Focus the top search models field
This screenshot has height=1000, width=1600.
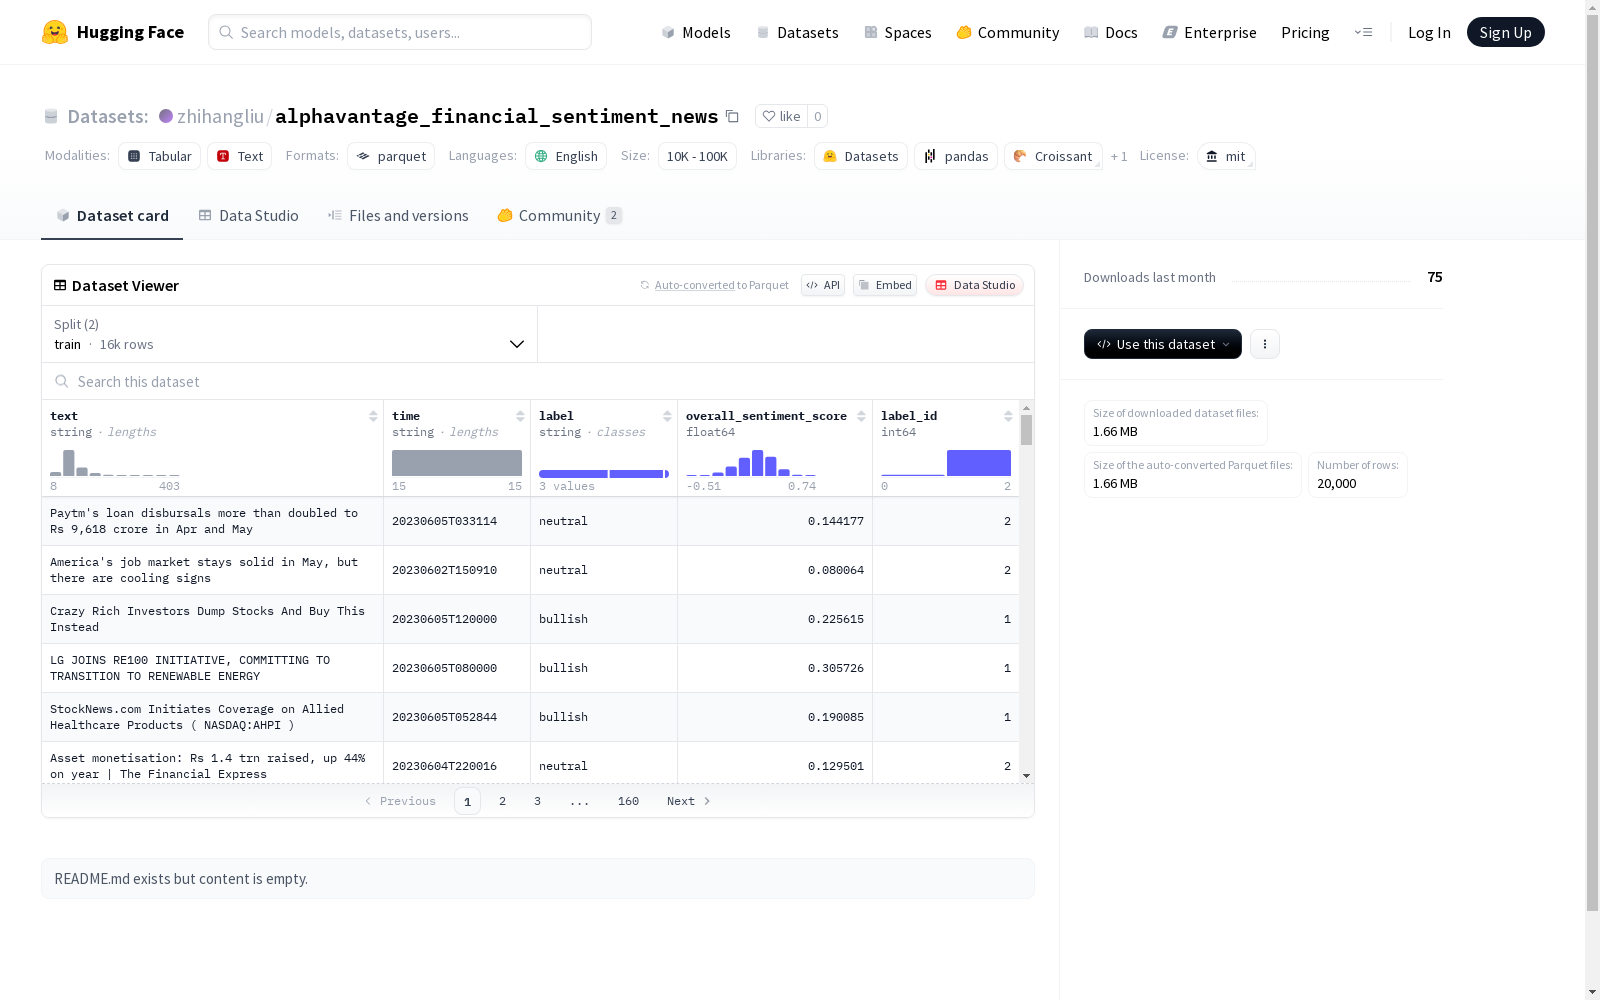[x=400, y=32]
